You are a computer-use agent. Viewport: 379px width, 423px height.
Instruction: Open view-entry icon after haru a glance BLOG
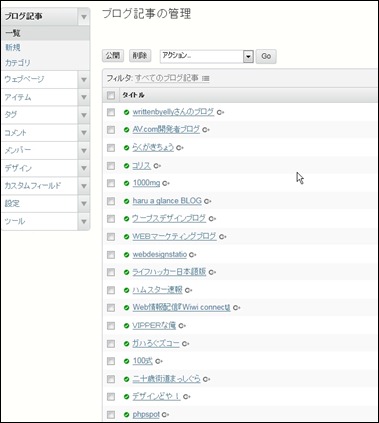click(208, 201)
